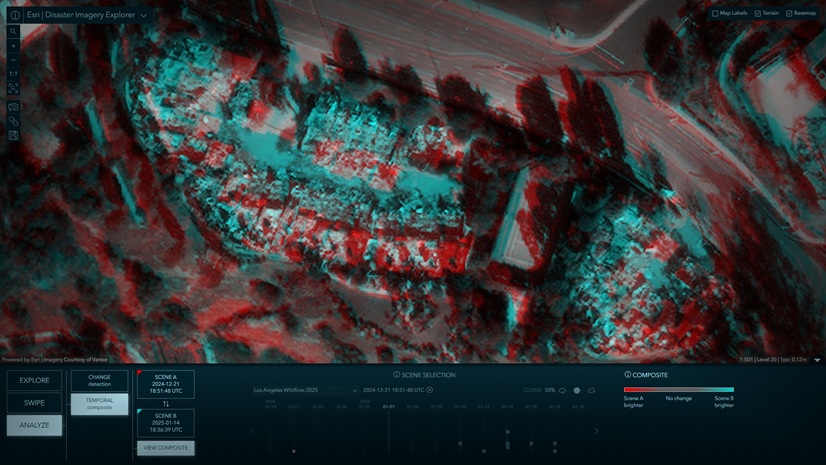Click the red-to-cyan composite legend bar
826x465 pixels.
[x=678, y=390]
